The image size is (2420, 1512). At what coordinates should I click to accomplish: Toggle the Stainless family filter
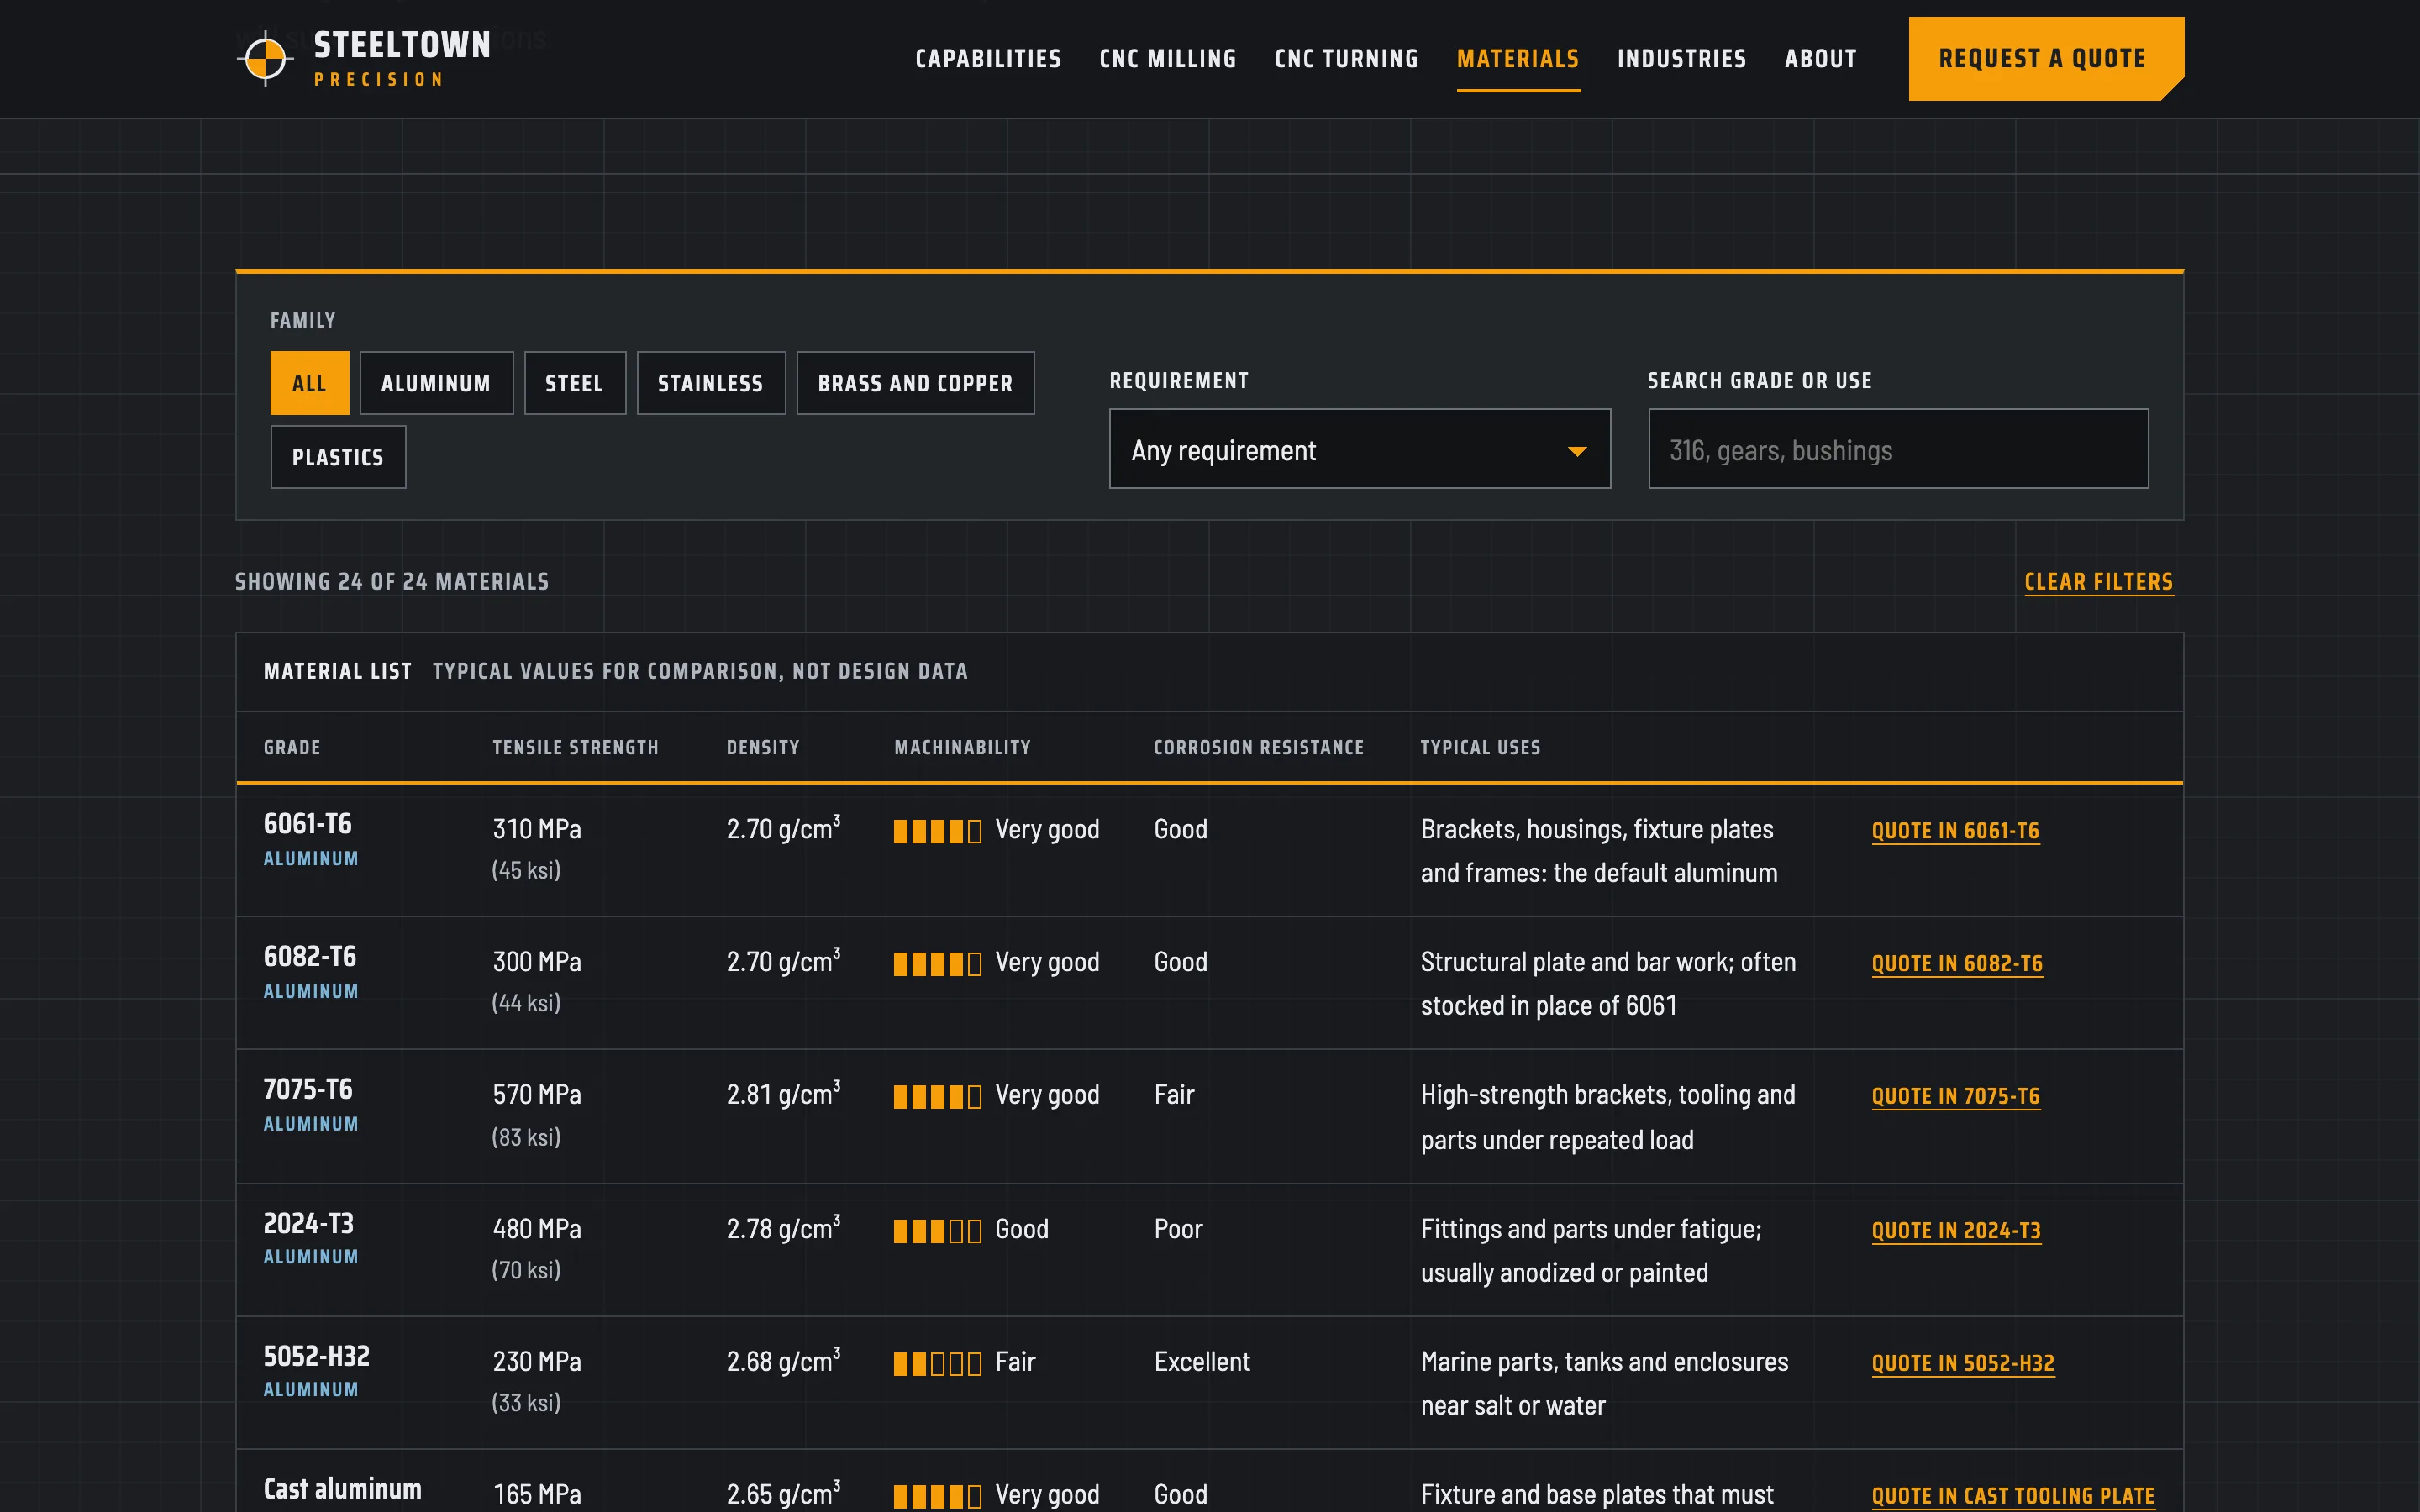(710, 383)
